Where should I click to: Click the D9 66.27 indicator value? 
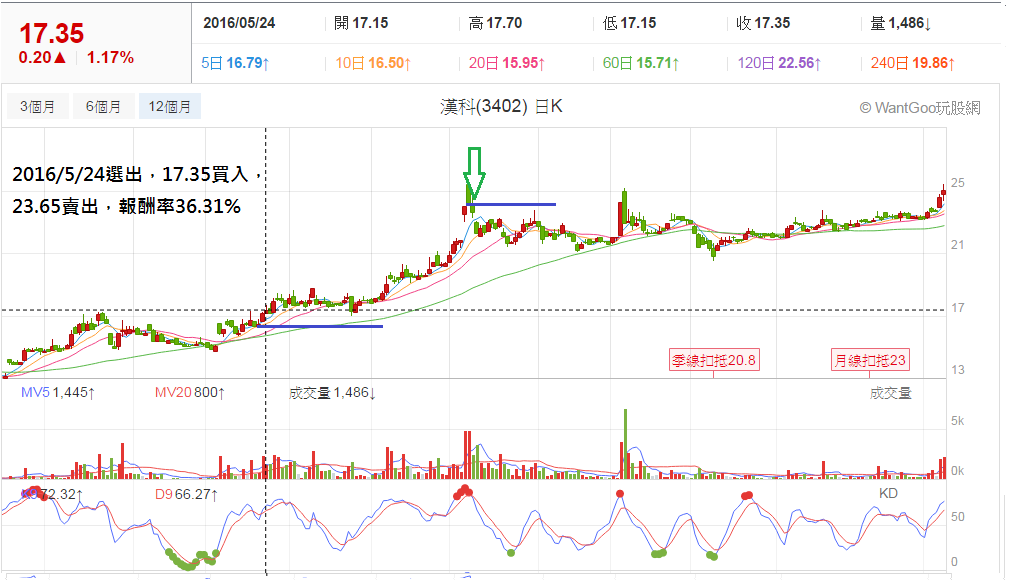pyautogui.click(x=187, y=494)
